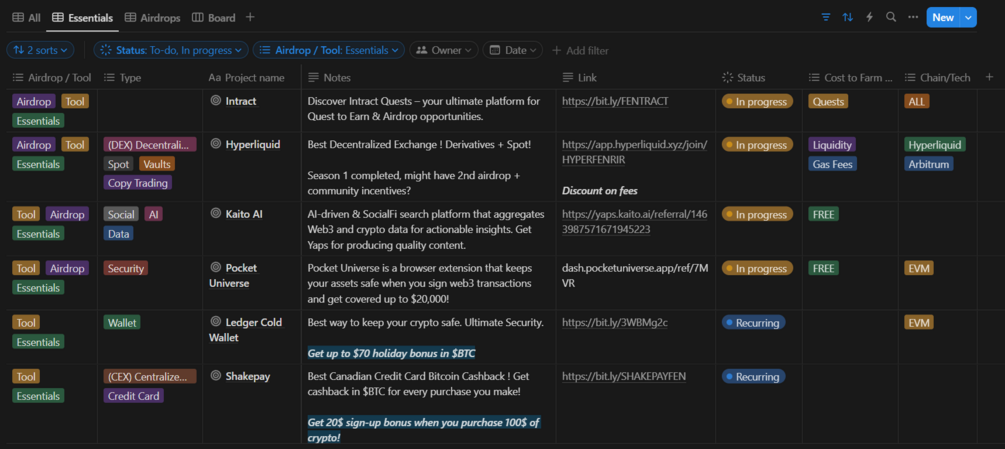The width and height of the screenshot is (1005, 449).
Task: Add a new column with the plus icon
Action: [989, 77]
